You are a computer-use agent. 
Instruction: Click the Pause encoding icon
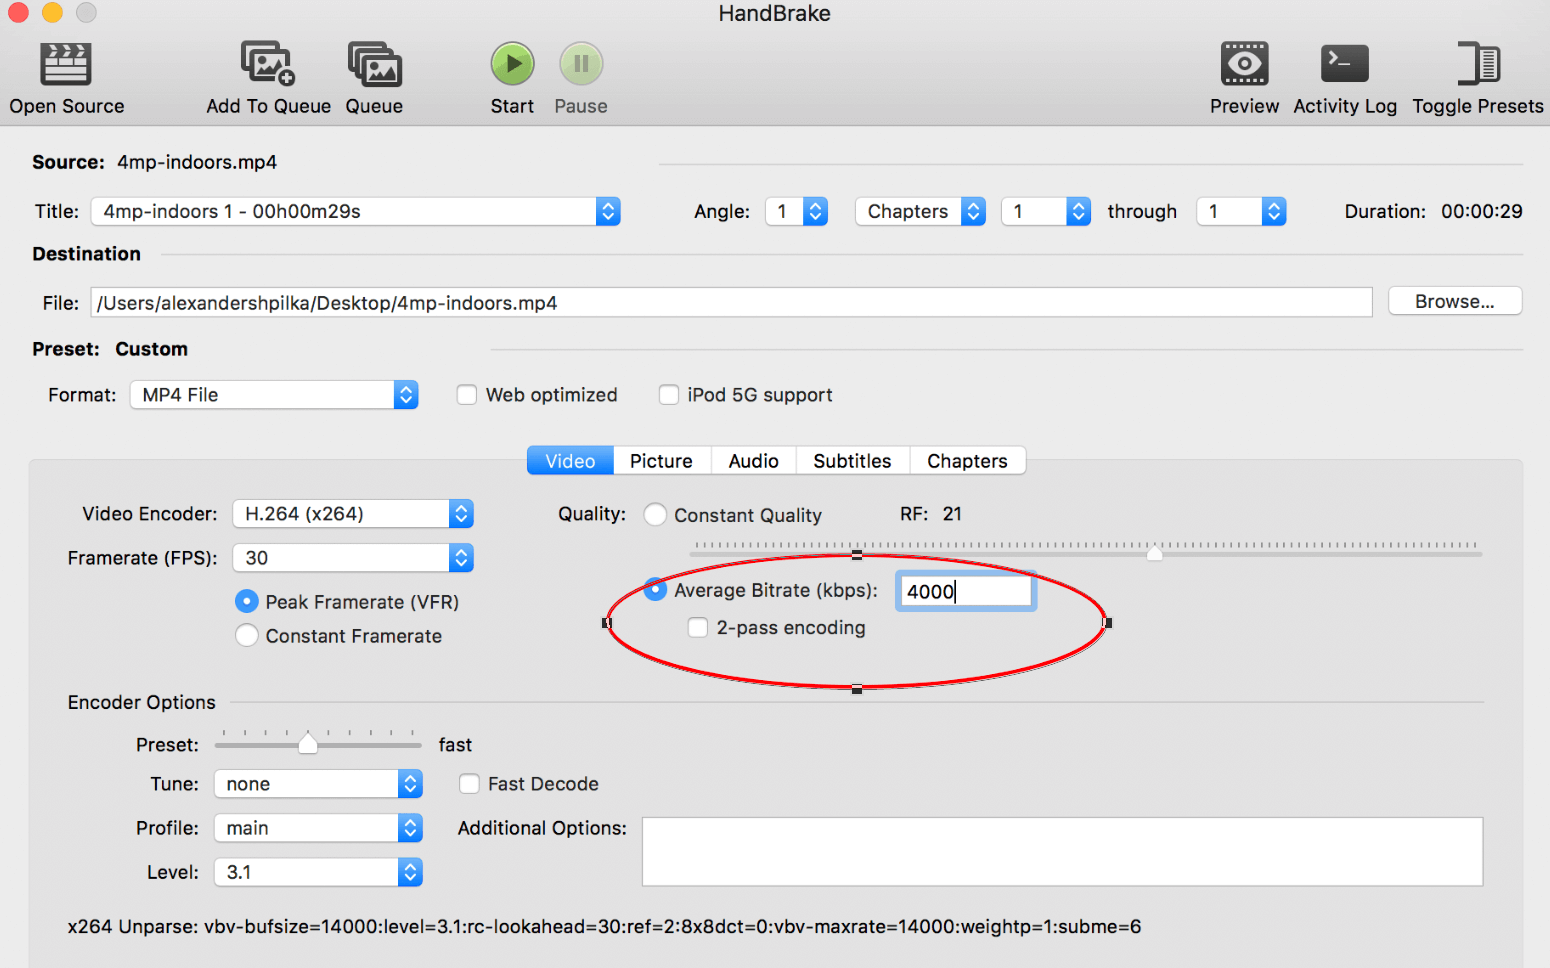(581, 64)
